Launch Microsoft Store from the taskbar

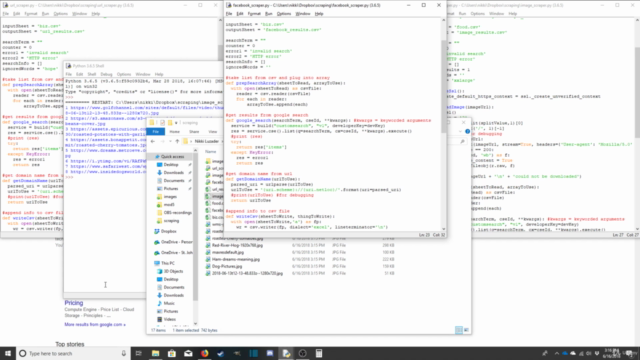coord(171,353)
